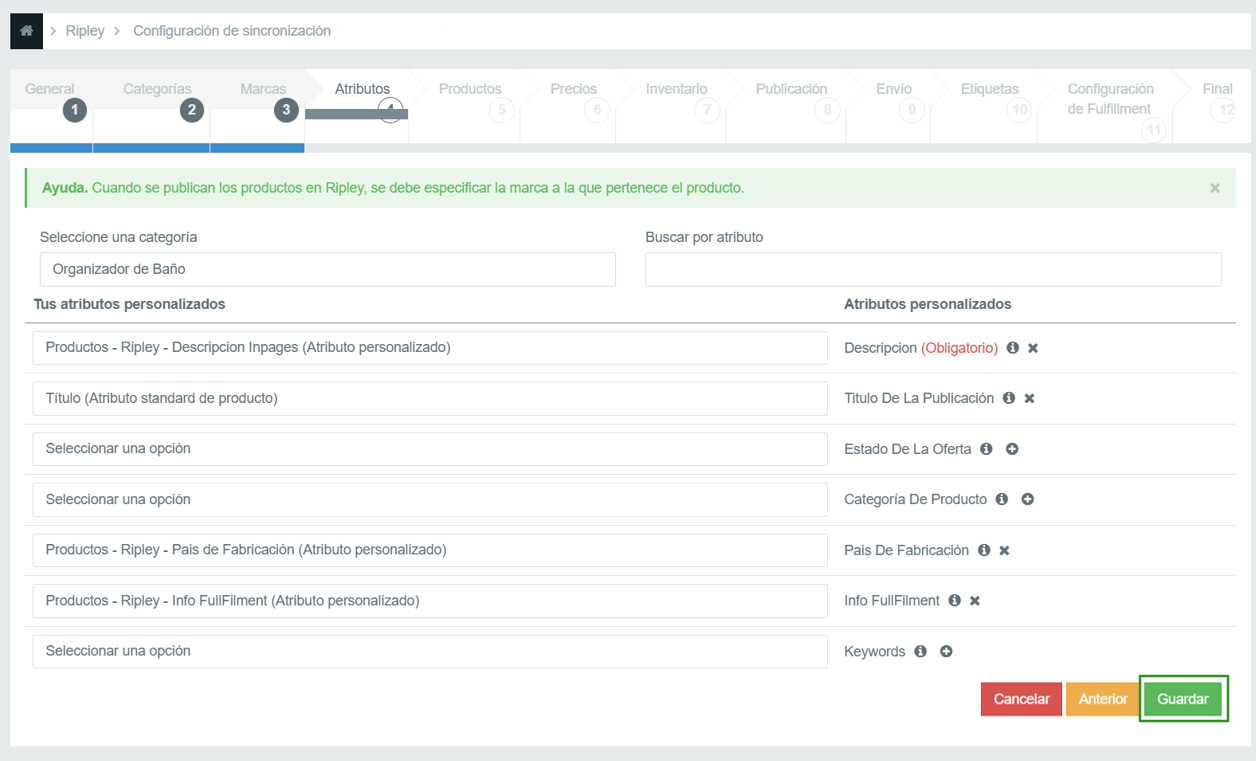This screenshot has height=761, width=1256.
Task: Show info for Info FullFilment attribute
Action: 955,600
